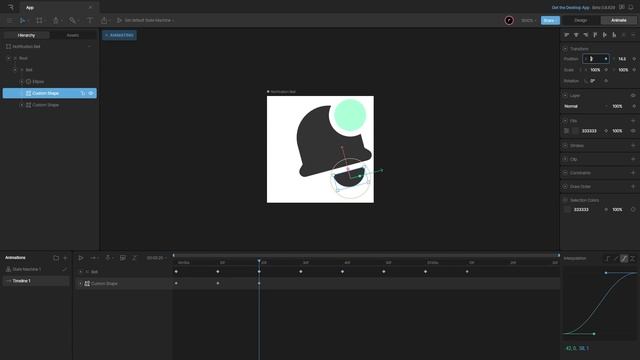Select linear interpolation icon
Image resolution: width=640 pixels, height=360 pixels.
click(616, 259)
